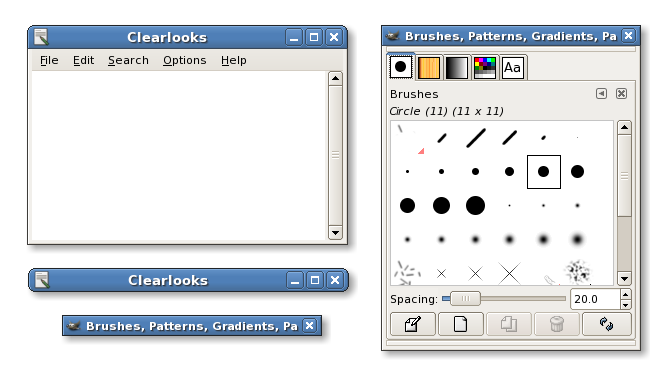This screenshot has width=672, height=379.
Task: Open the Fonts tab labeled Aa
Action: pyautogui.click(x=513, y=68)
